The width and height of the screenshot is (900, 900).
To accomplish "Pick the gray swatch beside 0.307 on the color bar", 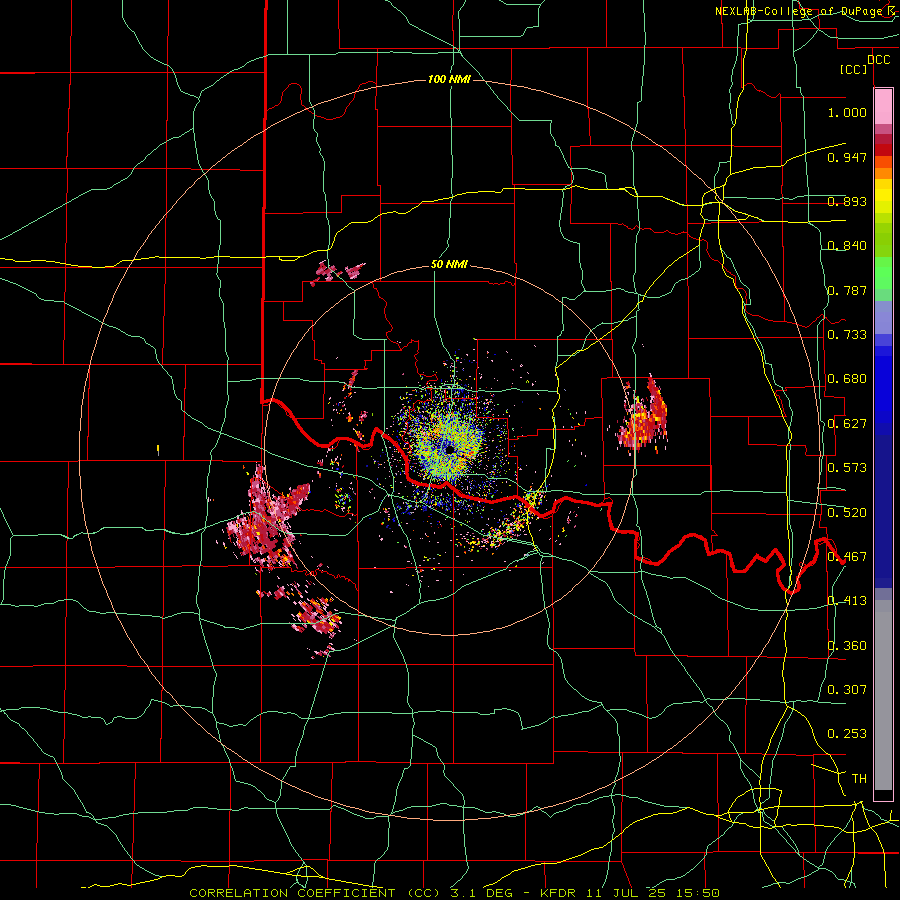I will (x=883, y=695).
